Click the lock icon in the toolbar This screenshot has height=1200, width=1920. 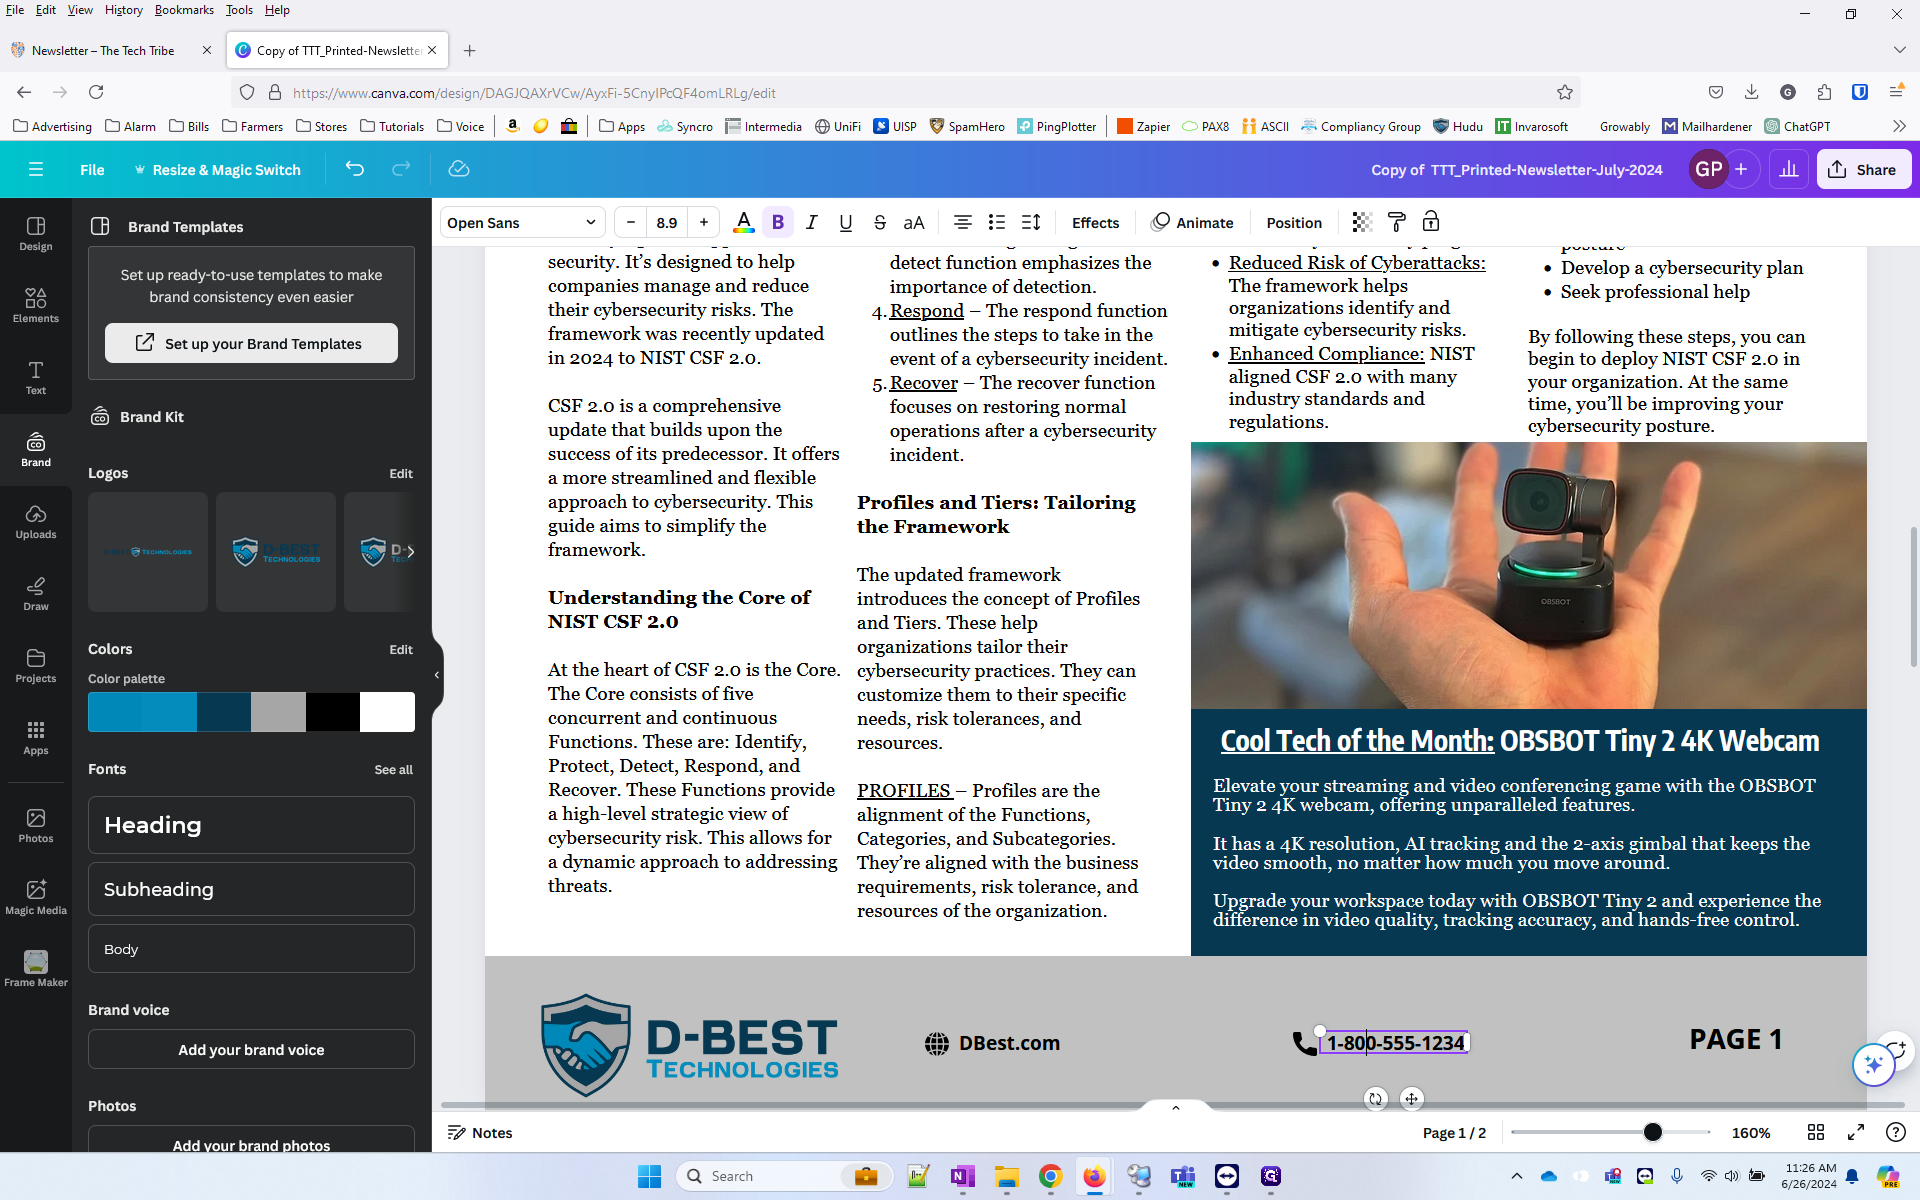(x=1431, y=222)
